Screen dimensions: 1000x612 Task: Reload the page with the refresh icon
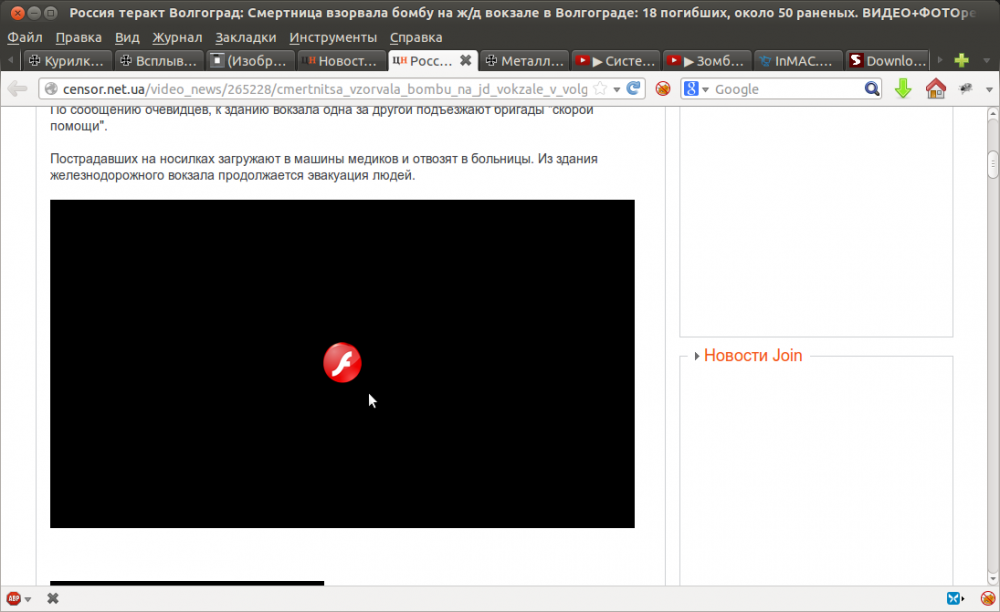tap(634, 89)
